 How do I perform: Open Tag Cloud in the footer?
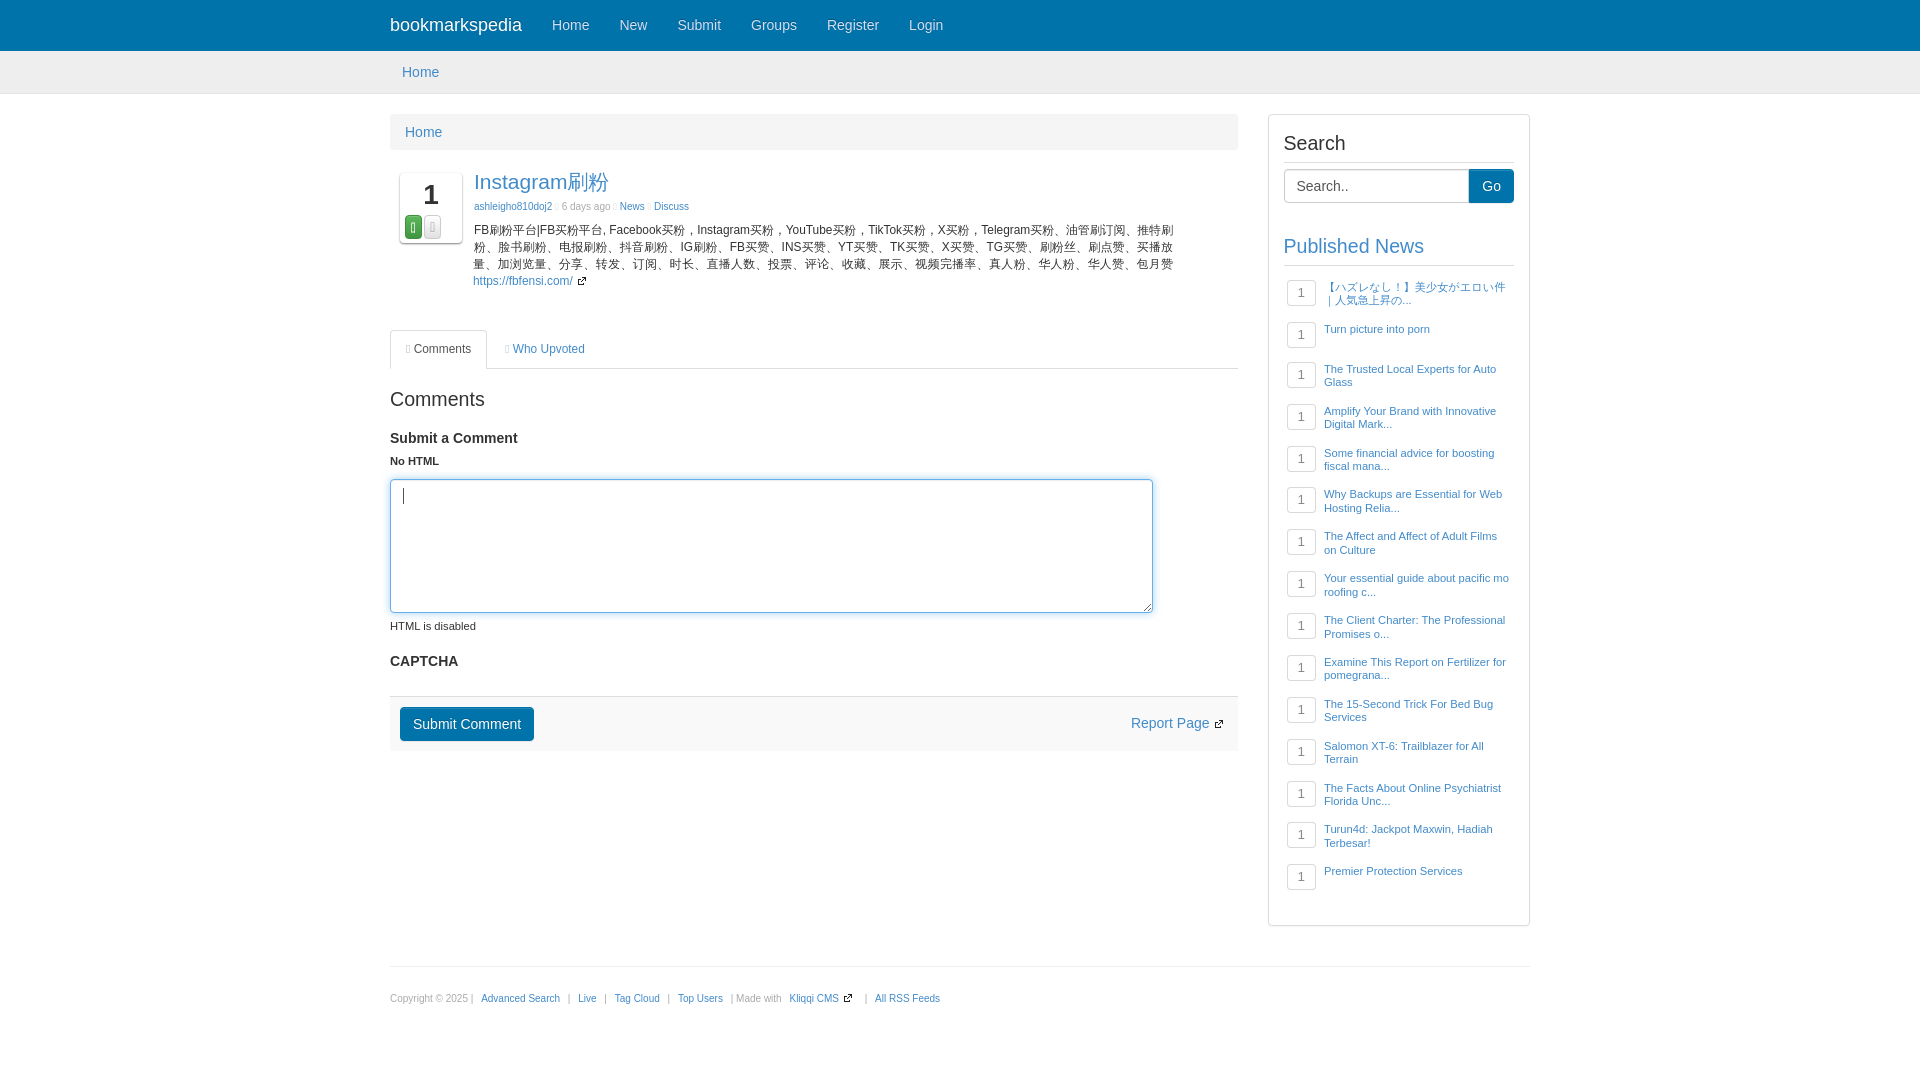637,999
